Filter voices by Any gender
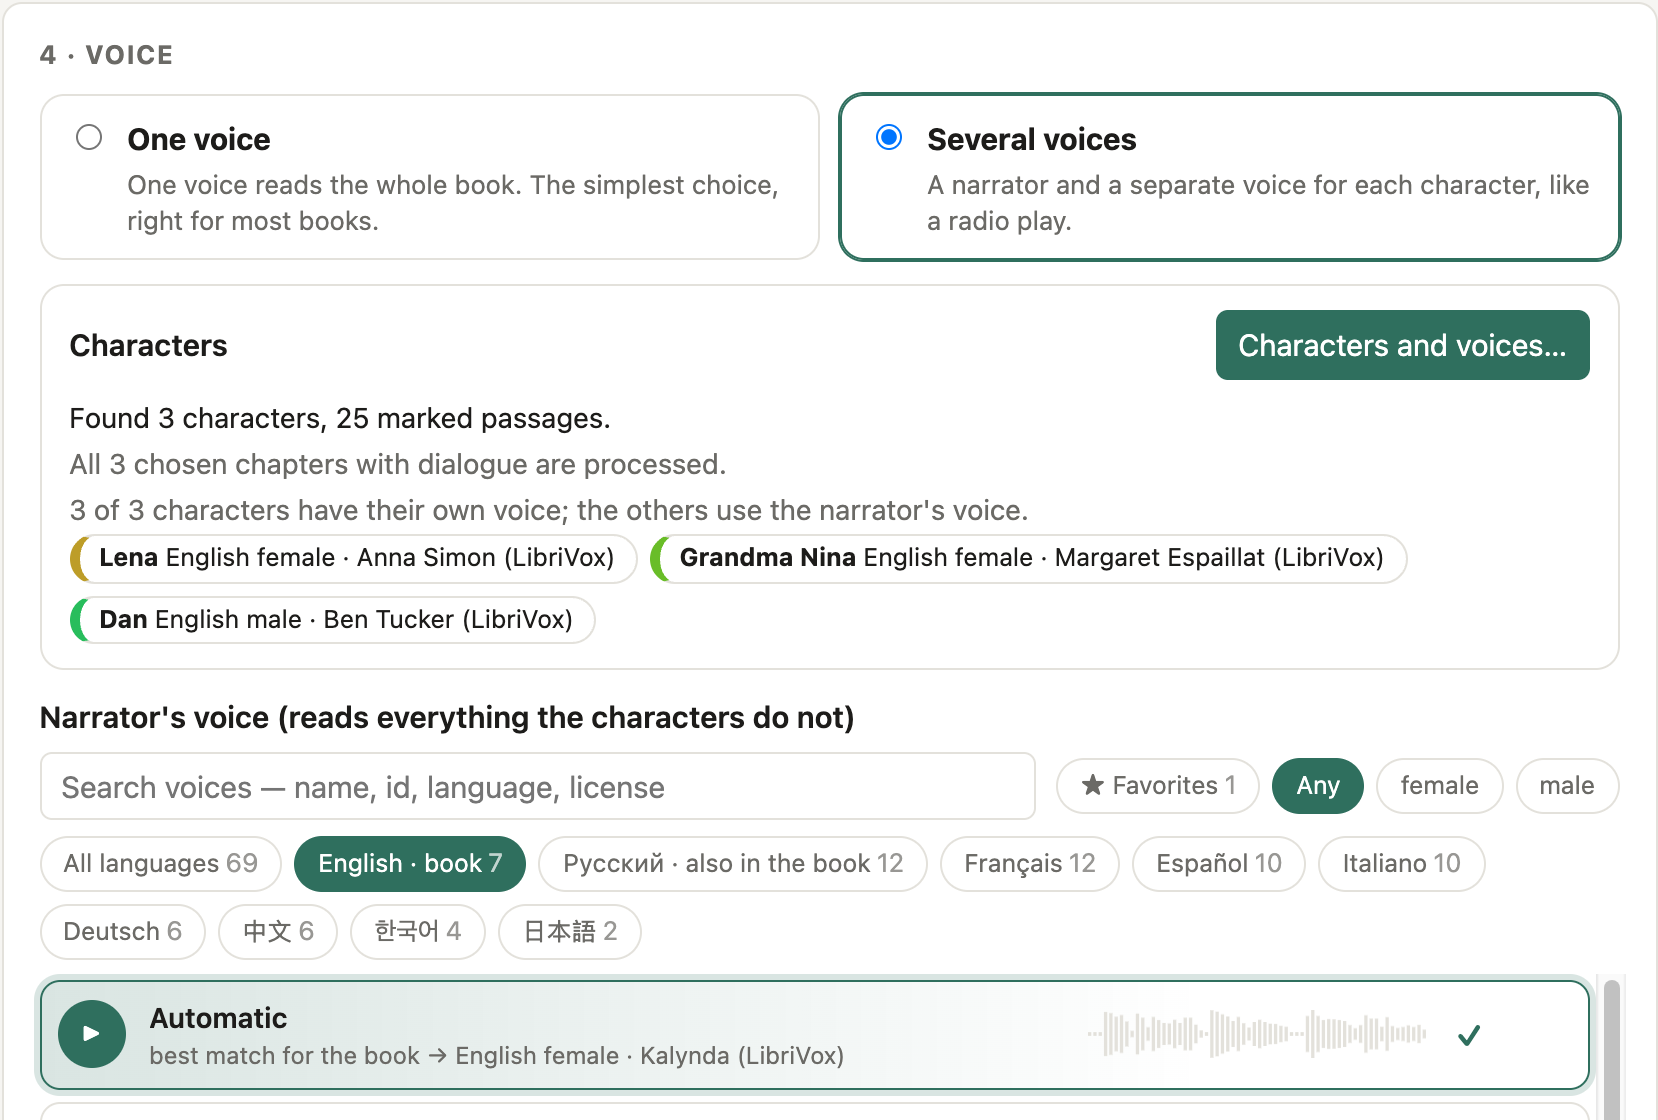The width and height of the screenshot is (1658, 1120). pos(1318,786)
